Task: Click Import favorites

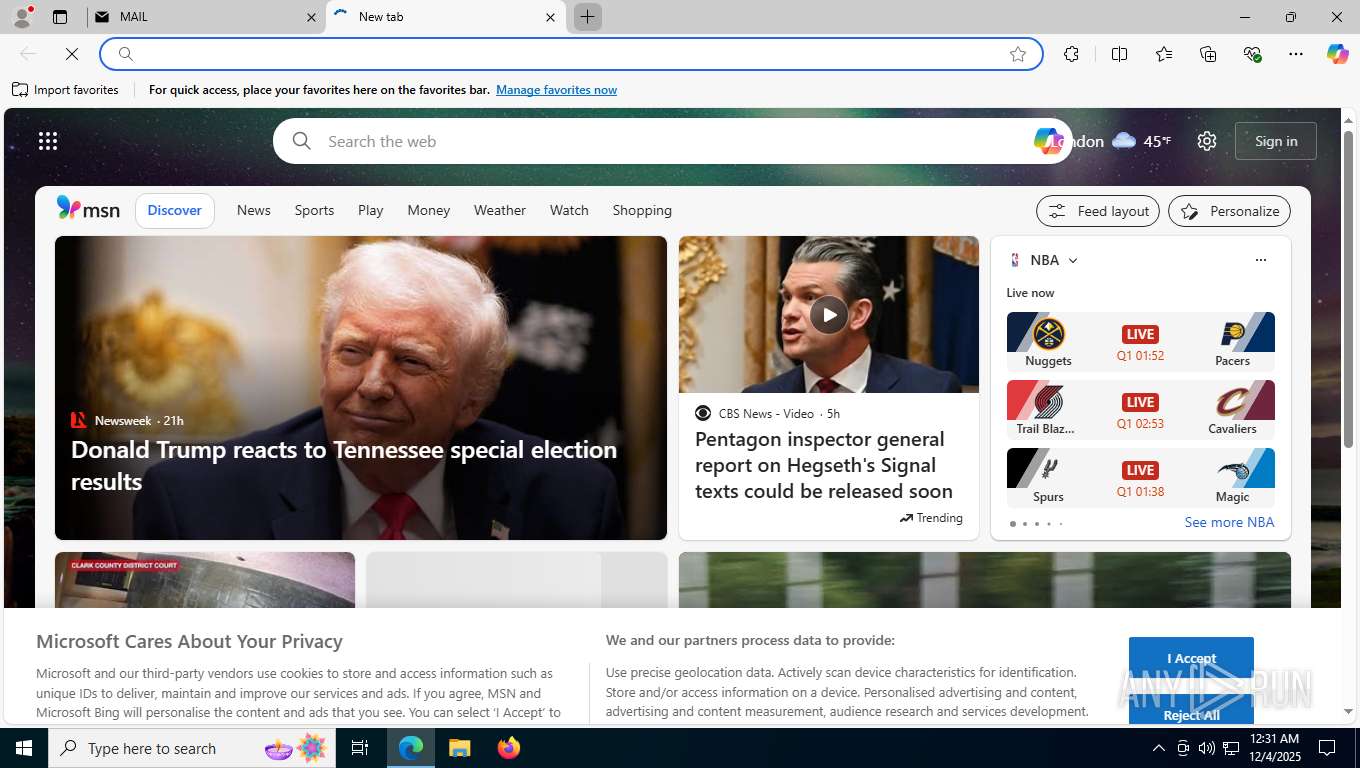Action: (x=65, y=90)
